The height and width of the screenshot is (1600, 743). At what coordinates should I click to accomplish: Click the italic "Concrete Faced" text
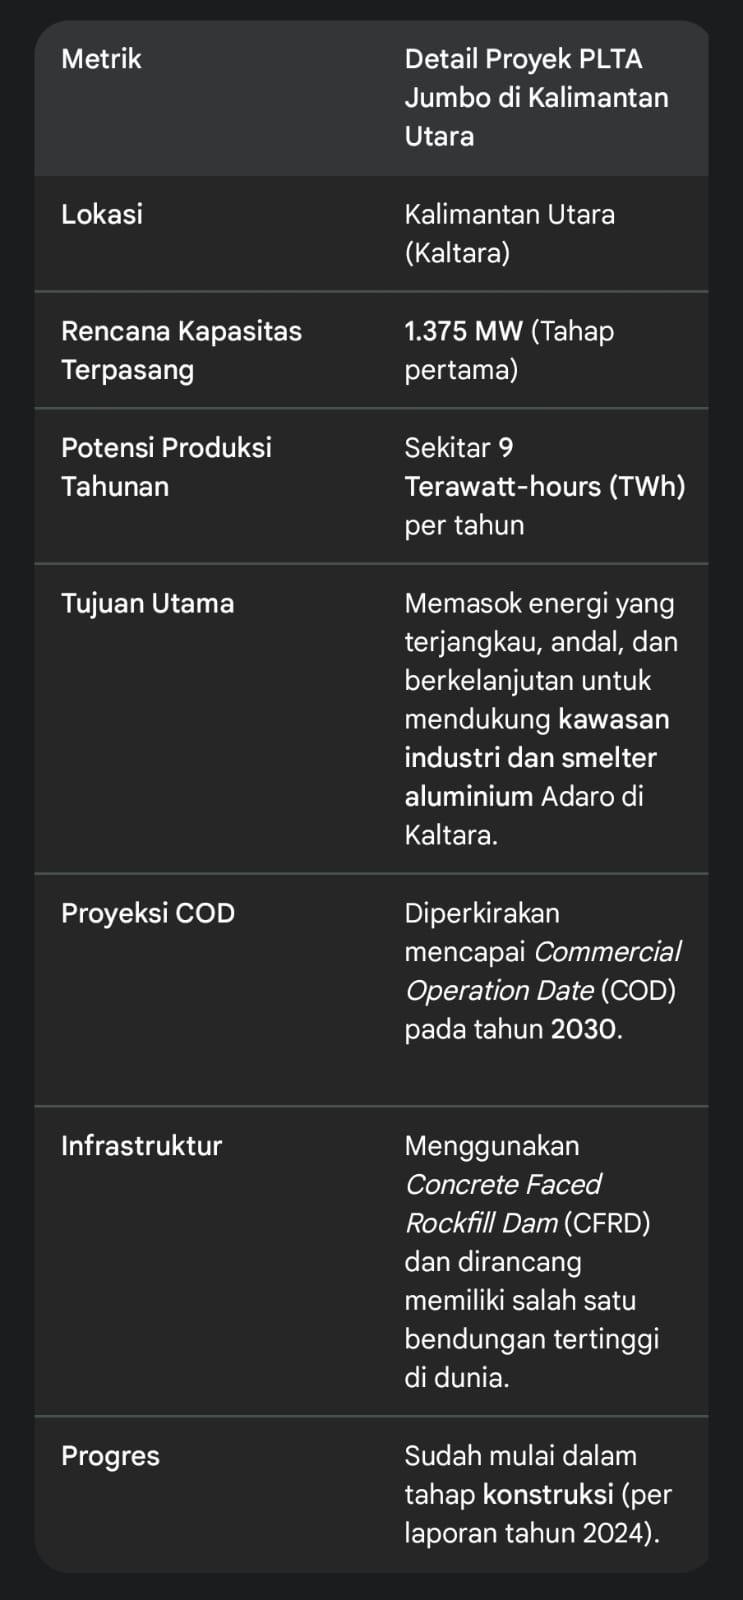click(x=502, y=1184)
